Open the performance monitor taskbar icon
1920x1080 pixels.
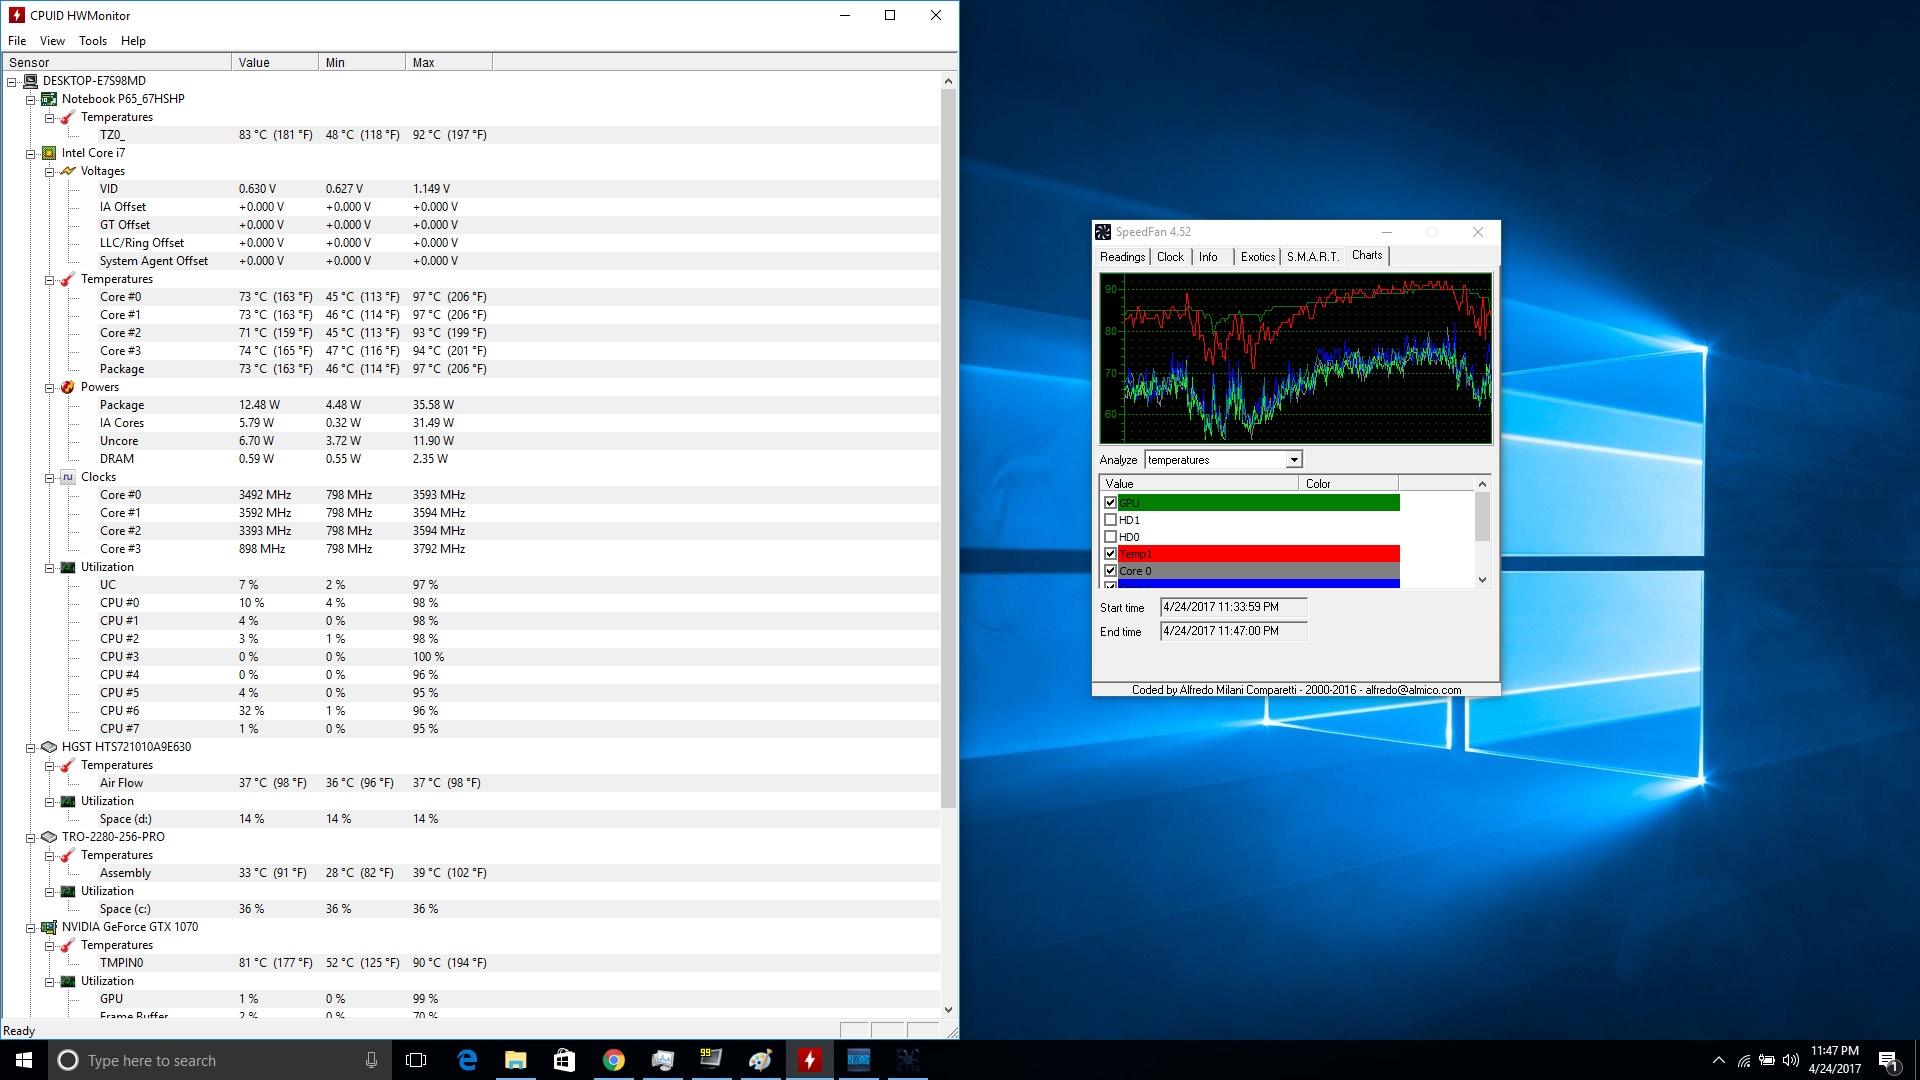pos(662,1060)
